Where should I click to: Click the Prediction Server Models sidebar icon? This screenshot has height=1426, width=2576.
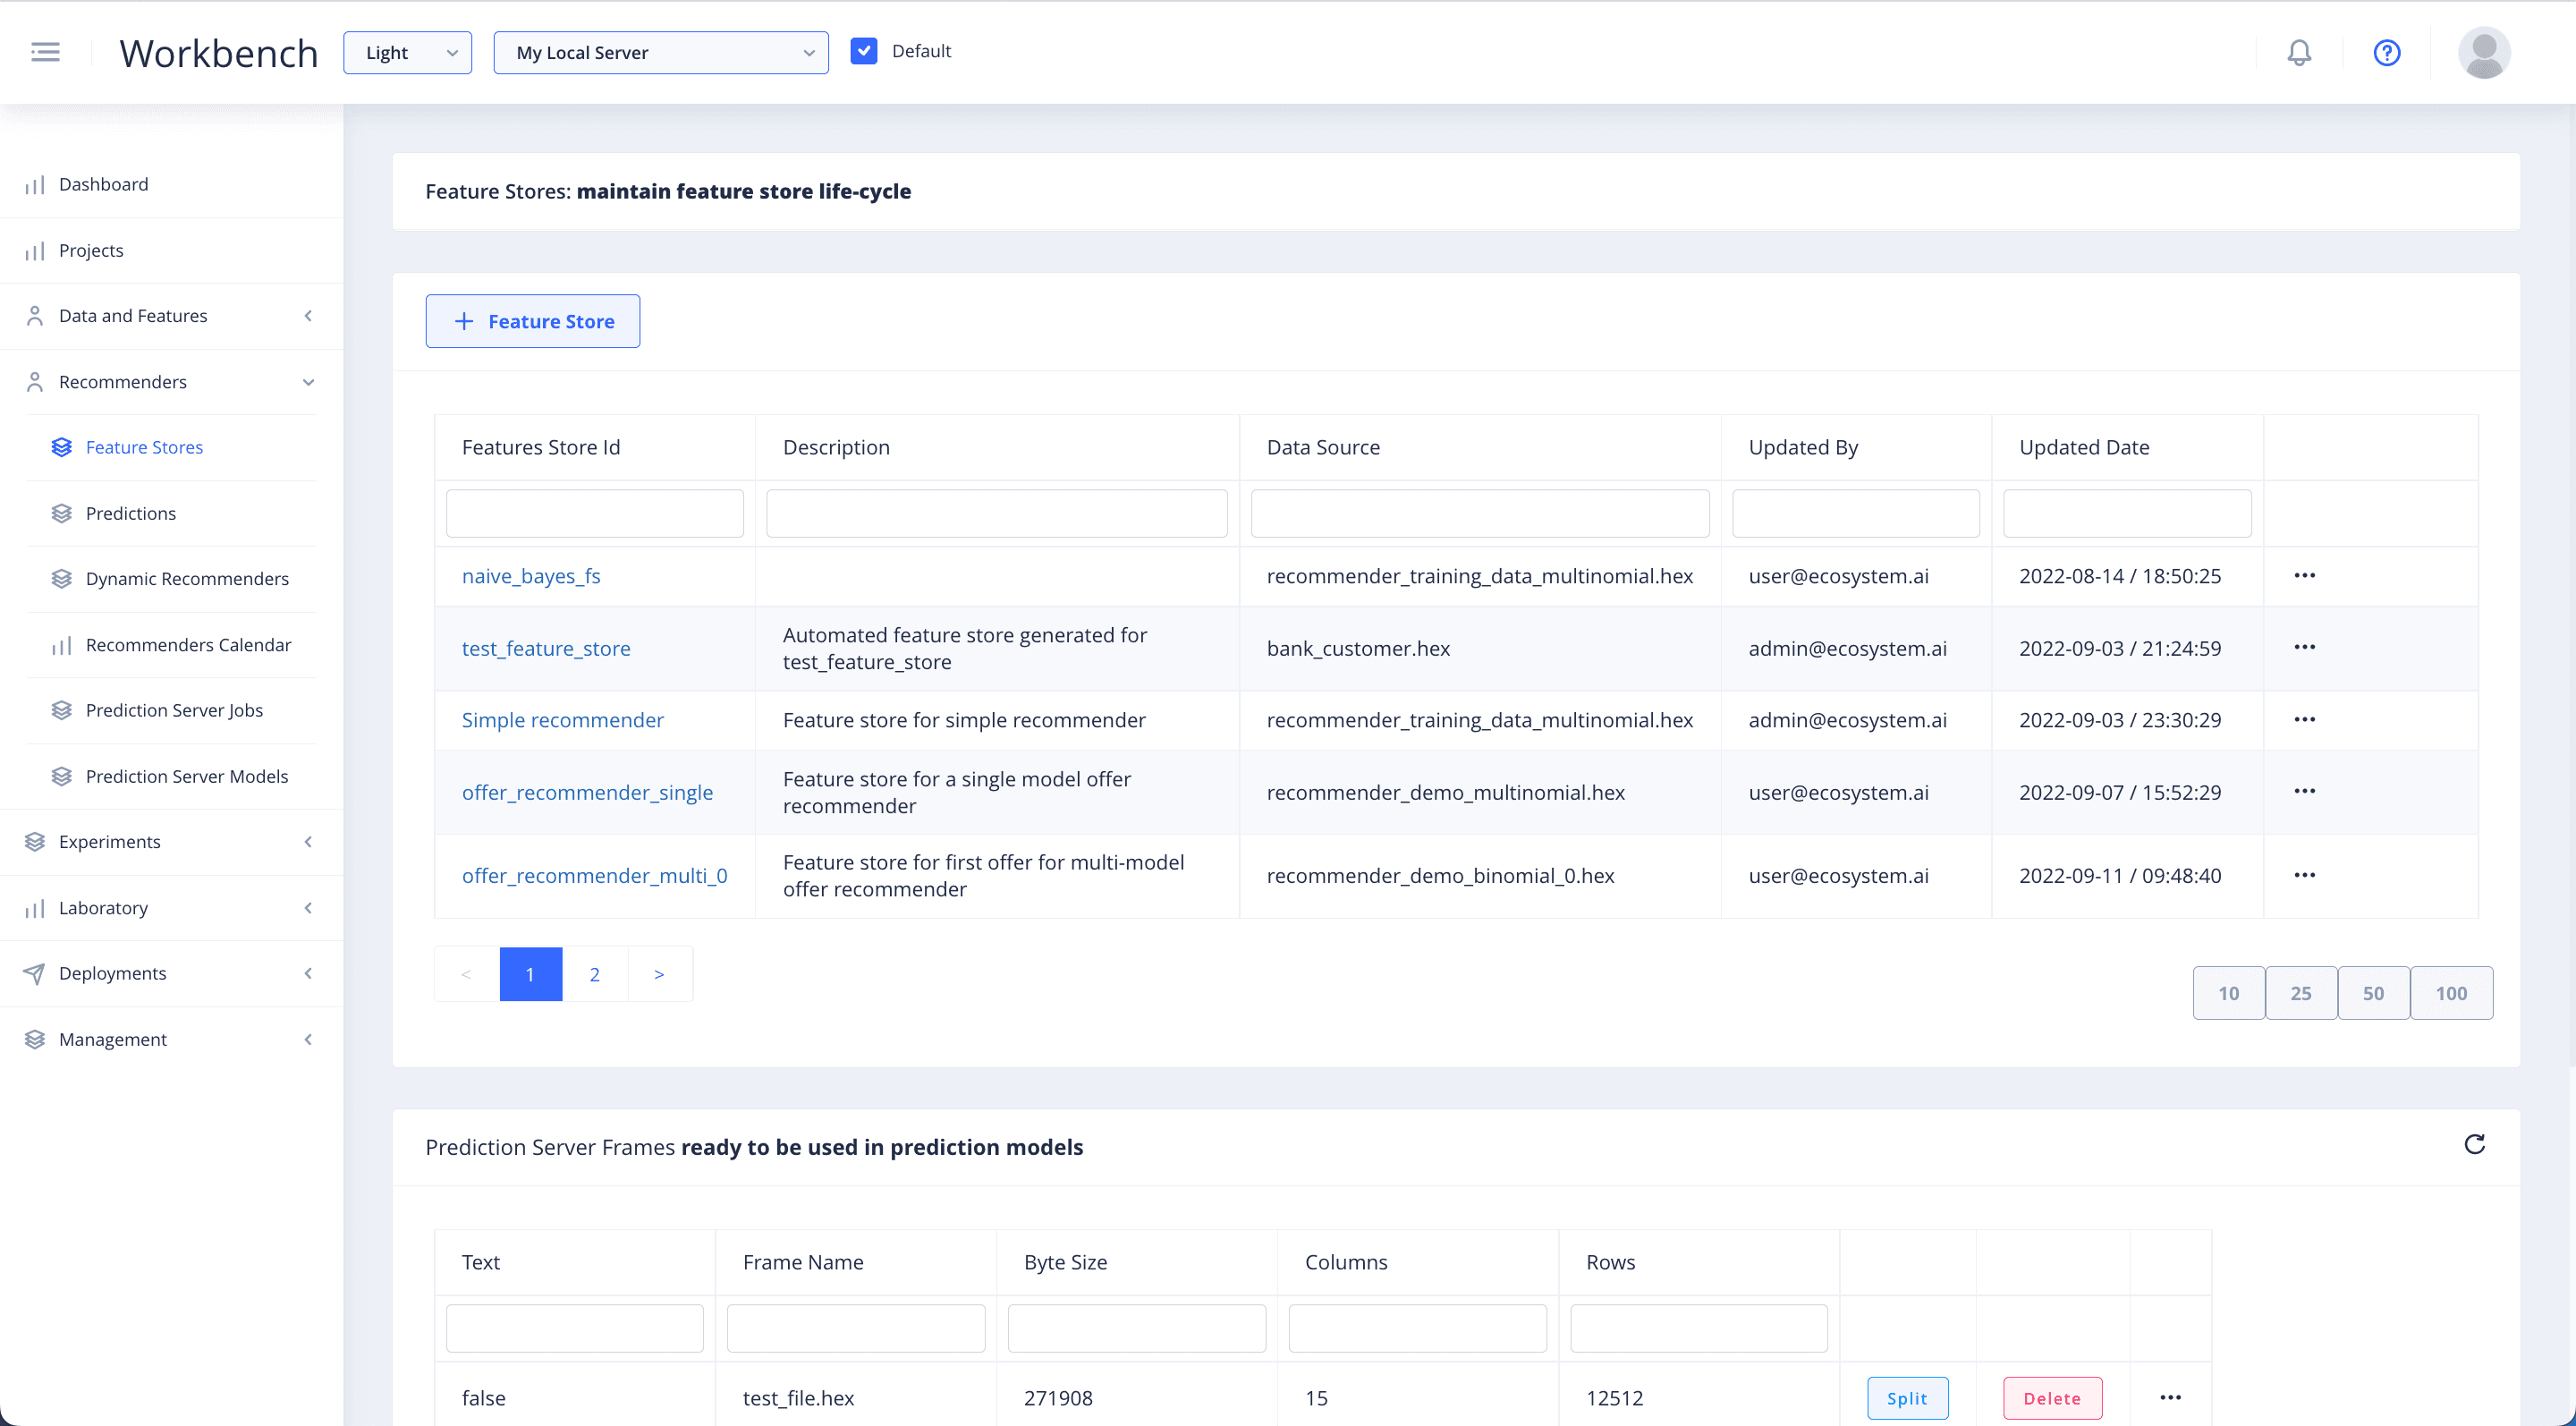(62, 775)
